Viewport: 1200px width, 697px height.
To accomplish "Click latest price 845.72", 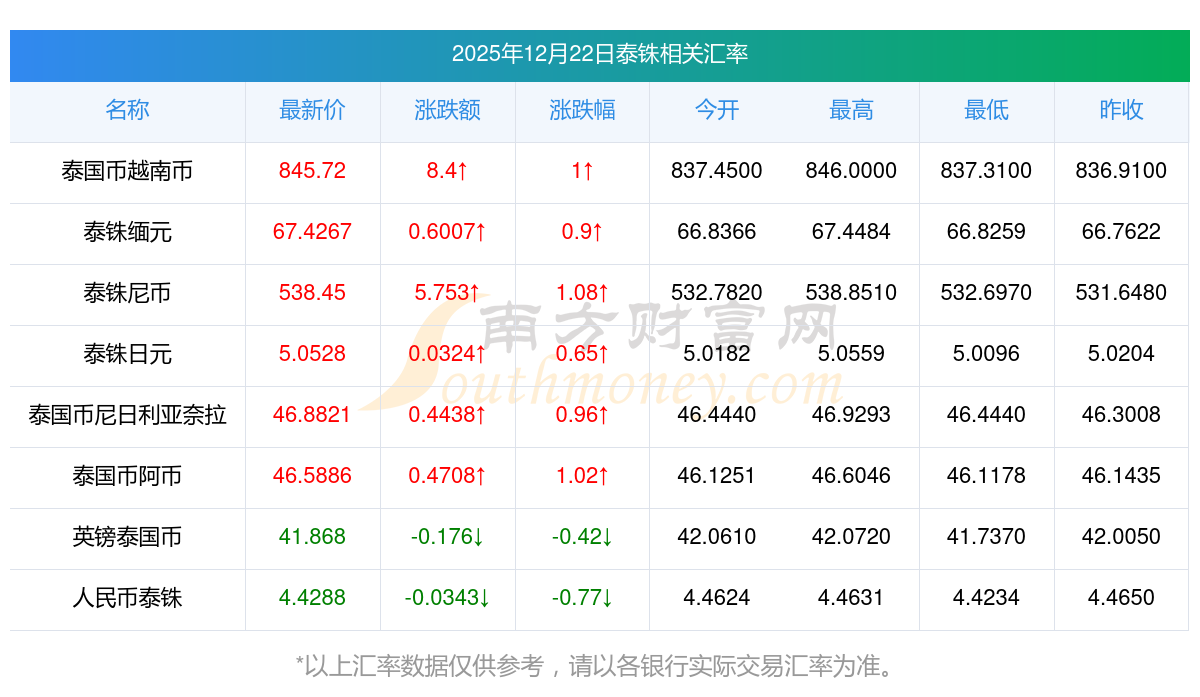I will point(312,172).
